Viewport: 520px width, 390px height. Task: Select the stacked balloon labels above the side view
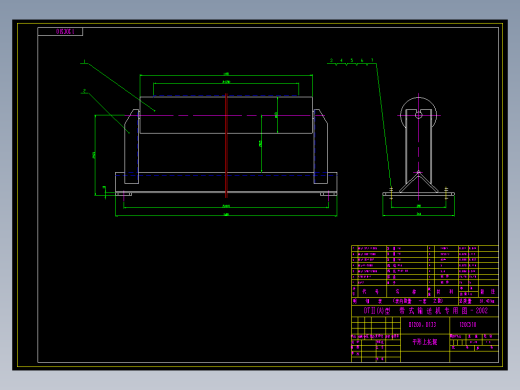(x=352, y=61)
